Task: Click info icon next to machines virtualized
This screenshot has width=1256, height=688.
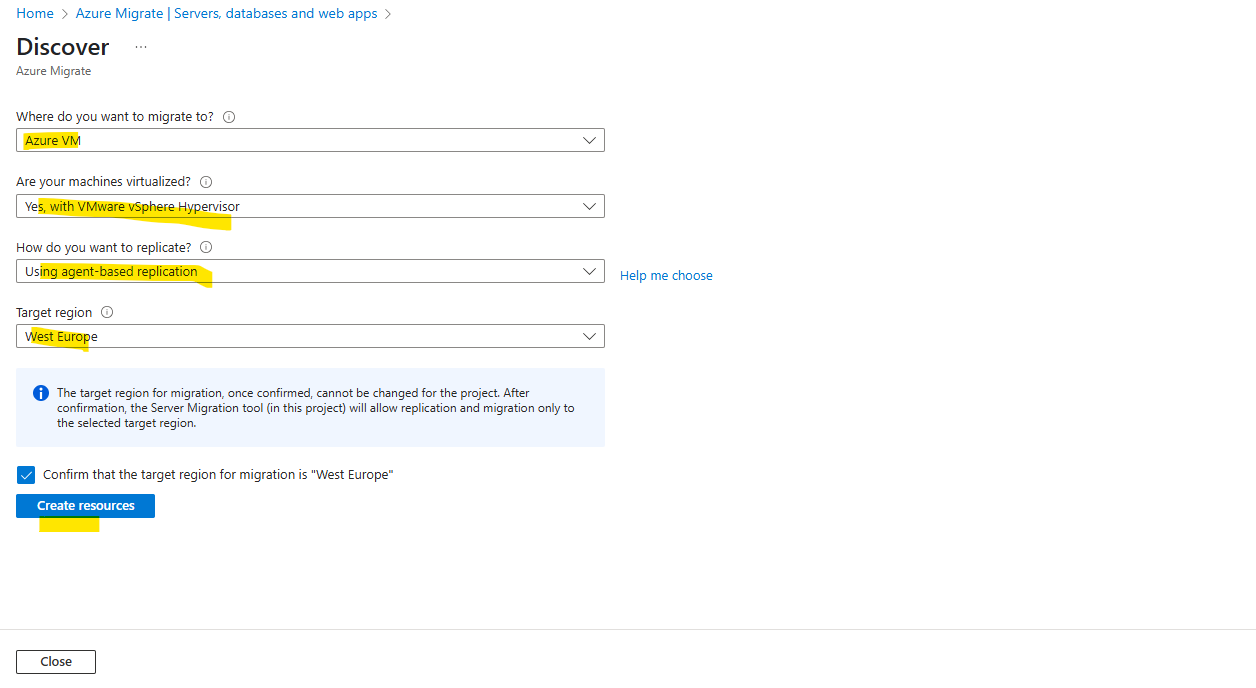Action: (206, 182)
